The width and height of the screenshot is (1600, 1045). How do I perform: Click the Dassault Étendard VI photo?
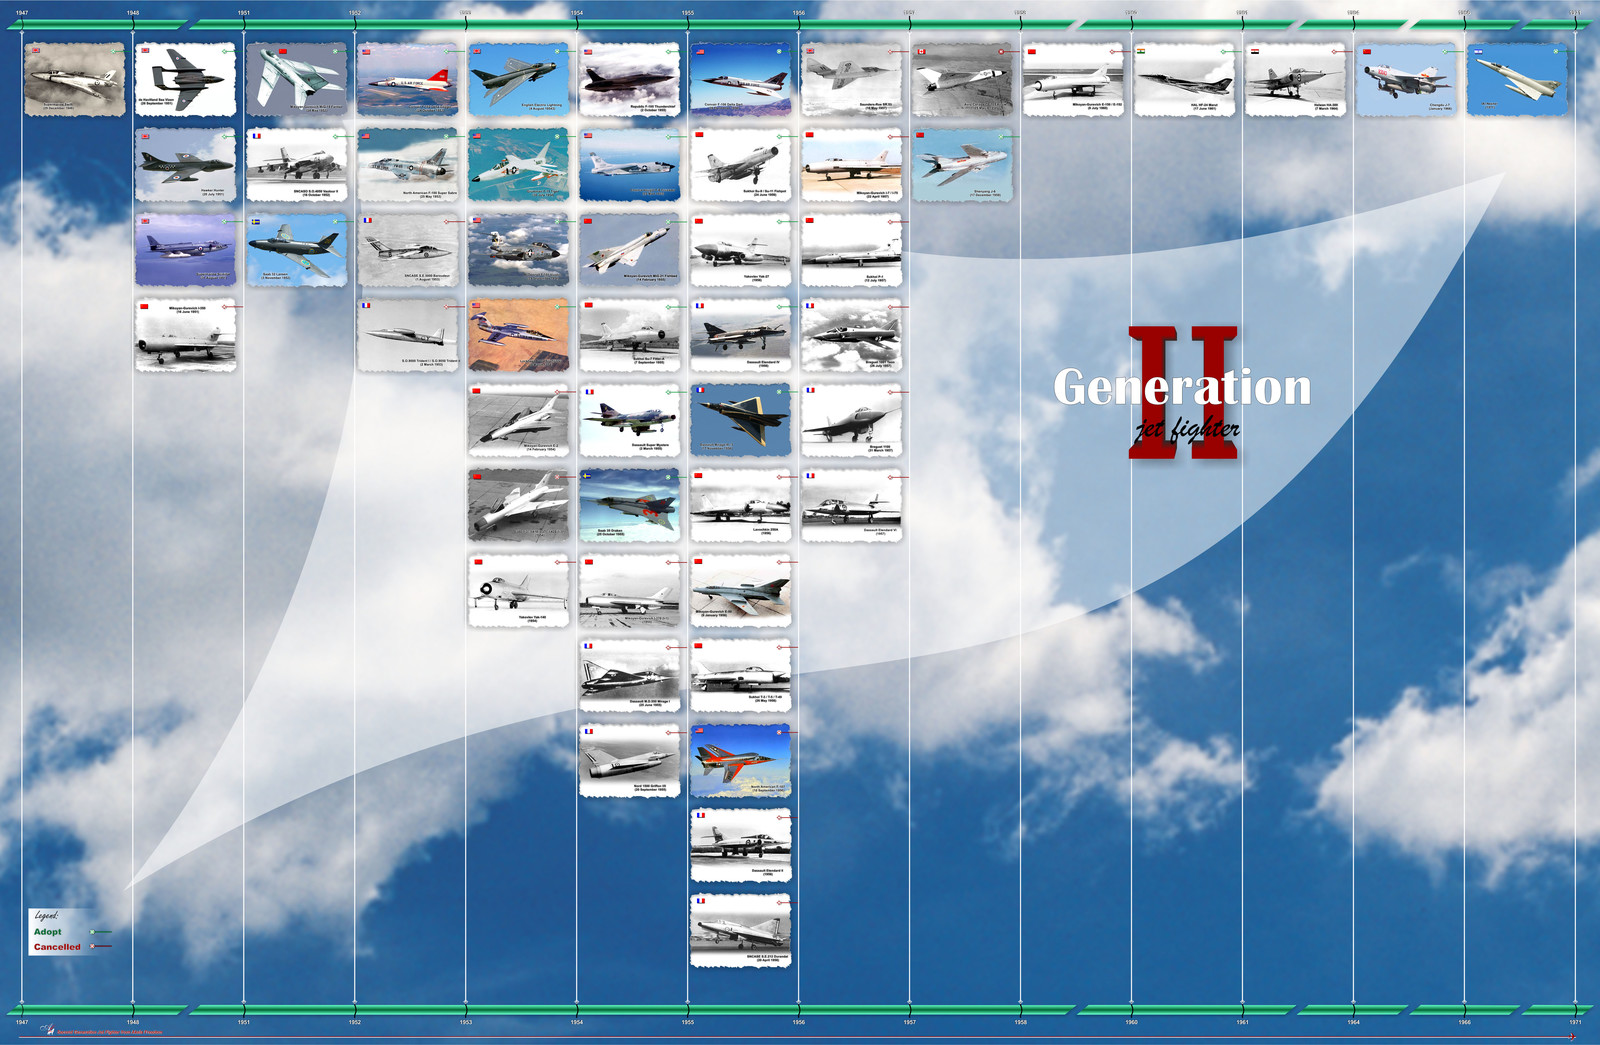pyautogui.click(x=852, y=506)
